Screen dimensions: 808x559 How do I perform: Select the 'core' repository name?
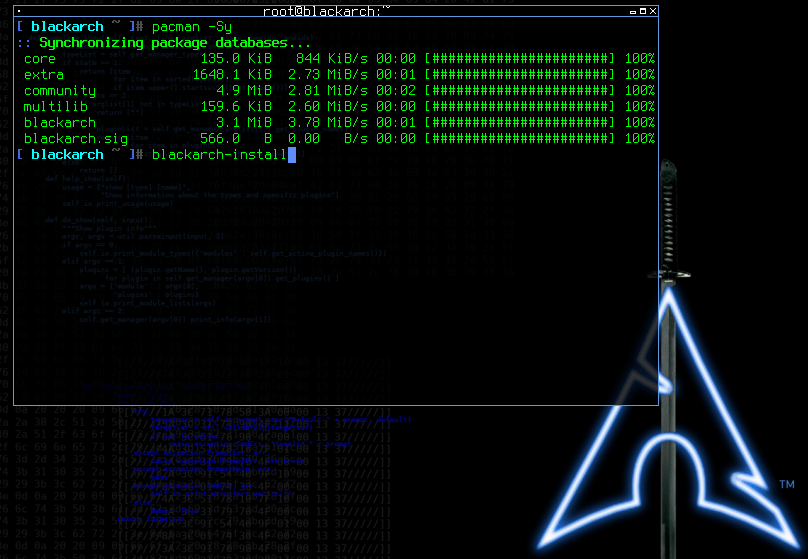(40, 59)
